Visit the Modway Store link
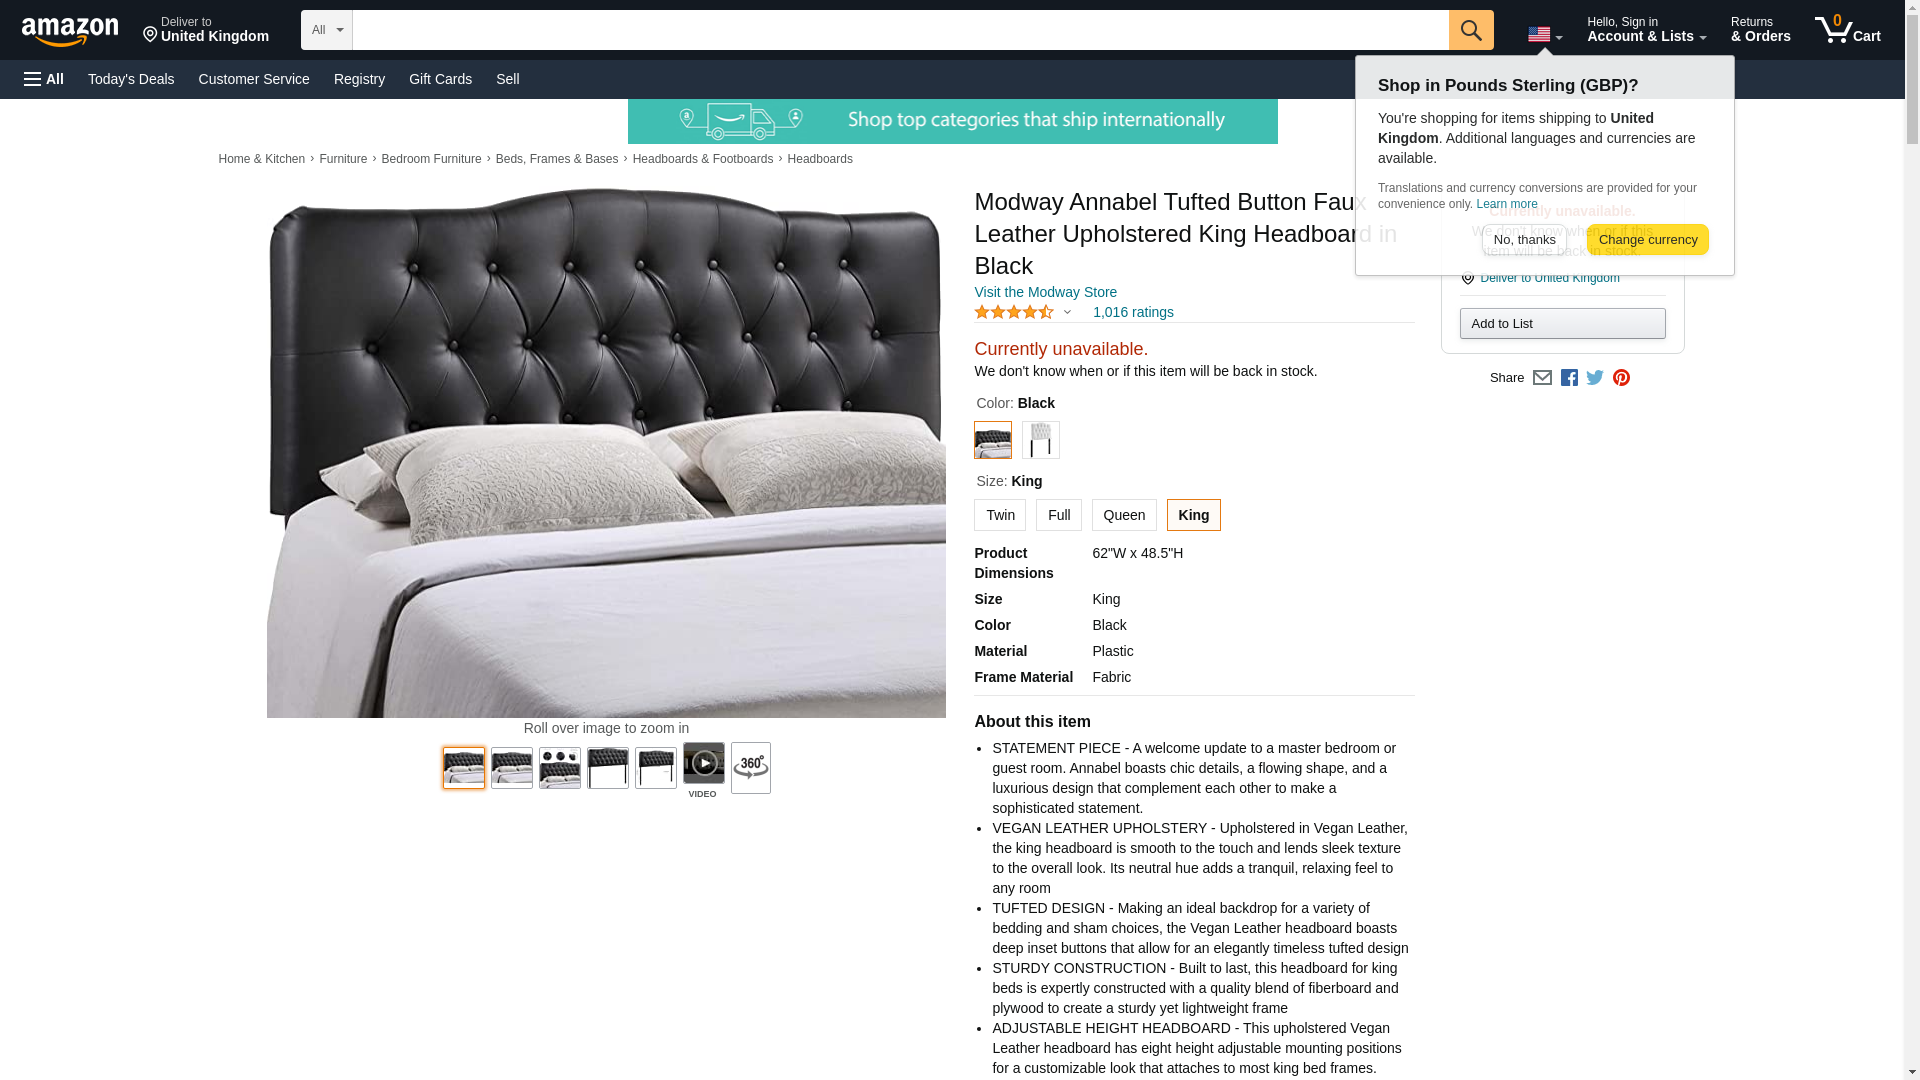Screen dimensions: 1920x1080 (x=1045, y=292)
